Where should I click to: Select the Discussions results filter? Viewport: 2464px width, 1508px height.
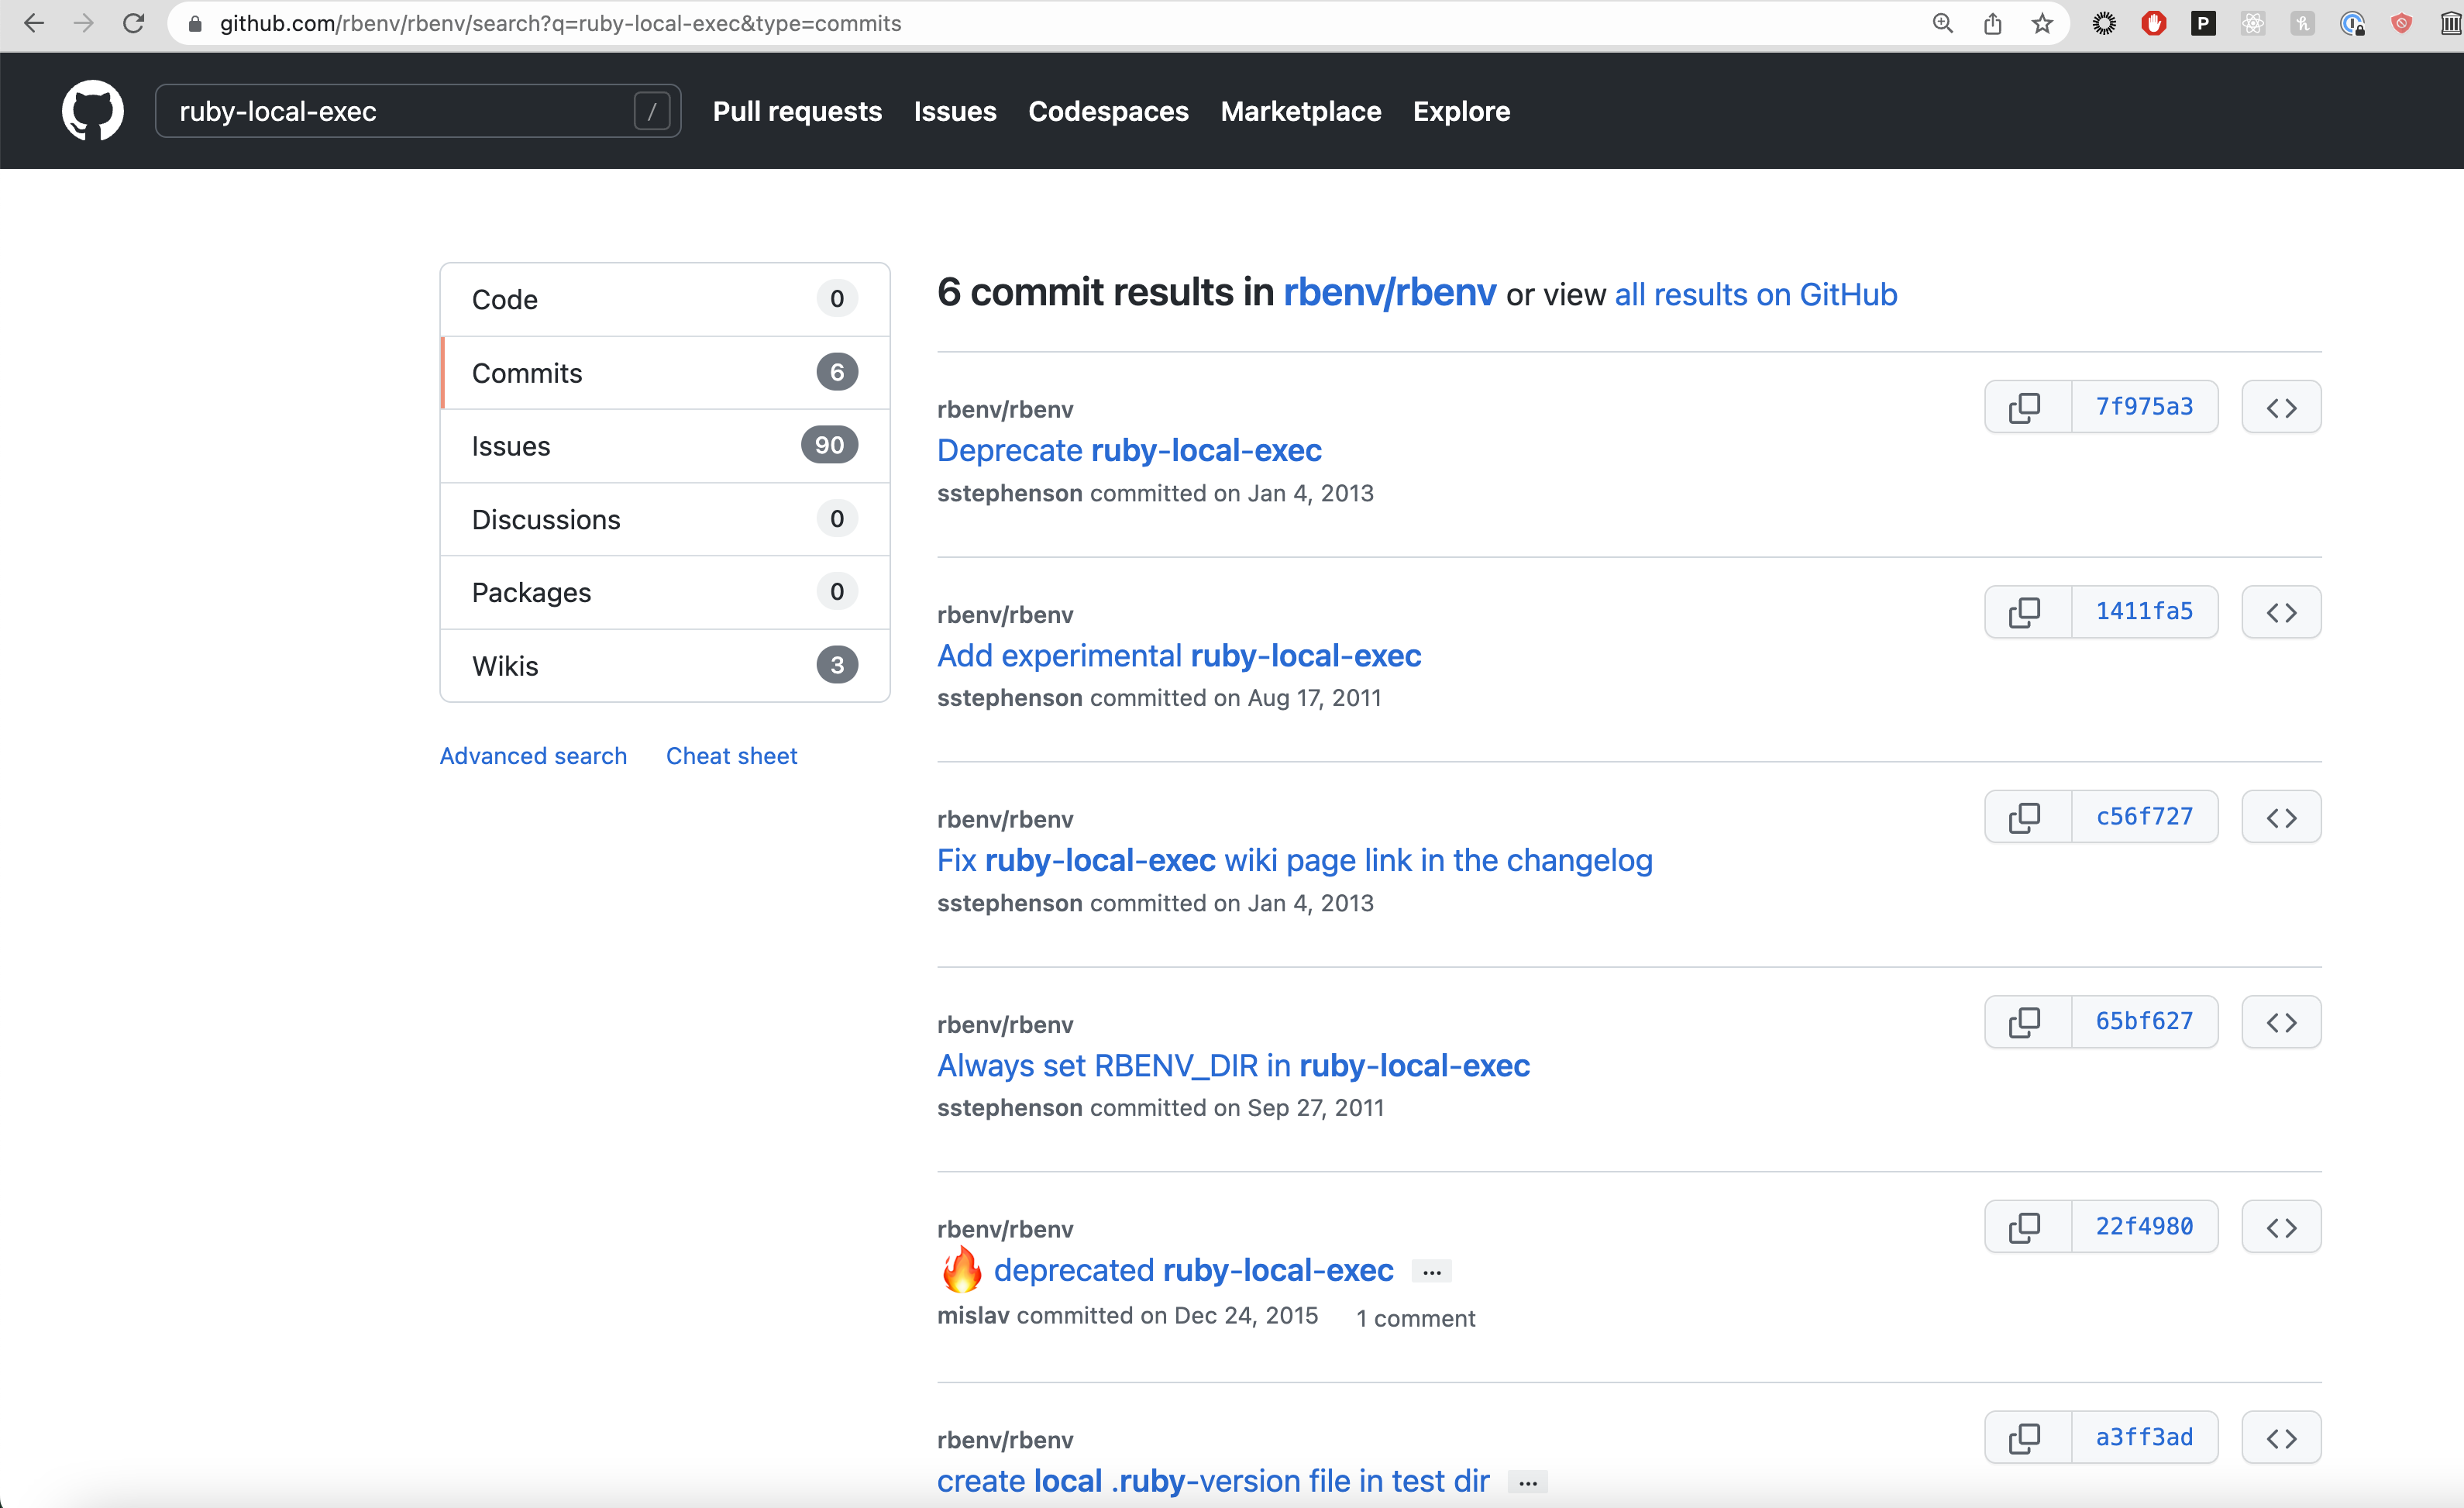tap(665, 519)
